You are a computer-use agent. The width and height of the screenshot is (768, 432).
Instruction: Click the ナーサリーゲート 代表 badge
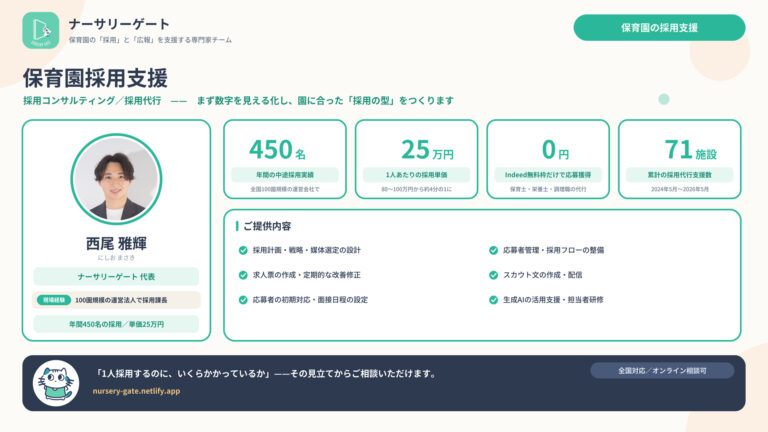click(x=116, y=277)
